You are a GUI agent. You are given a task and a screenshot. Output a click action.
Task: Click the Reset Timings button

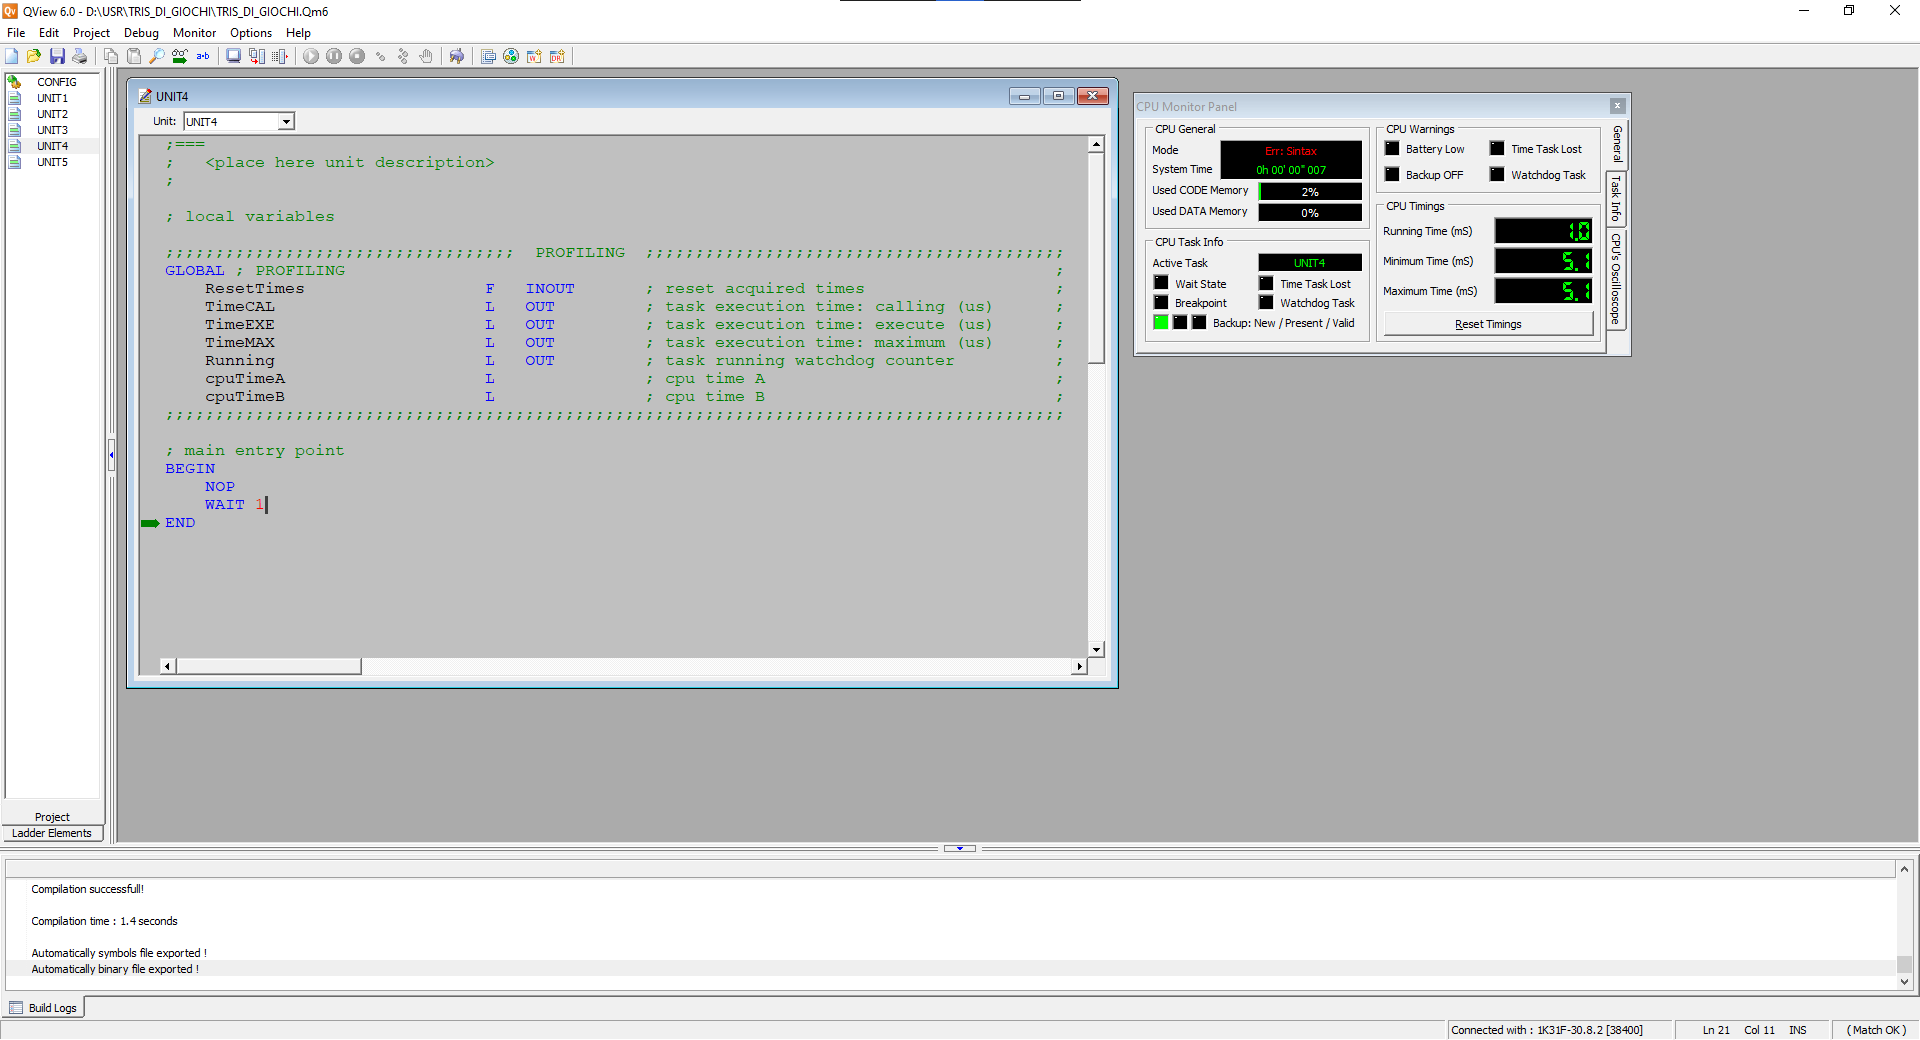click(1488, 324)
